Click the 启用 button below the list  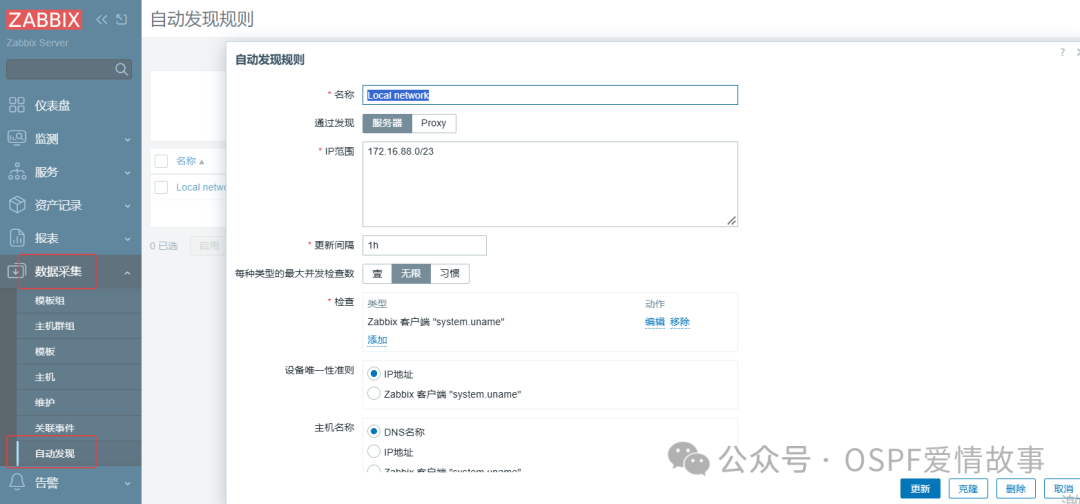tap(208, 246)
